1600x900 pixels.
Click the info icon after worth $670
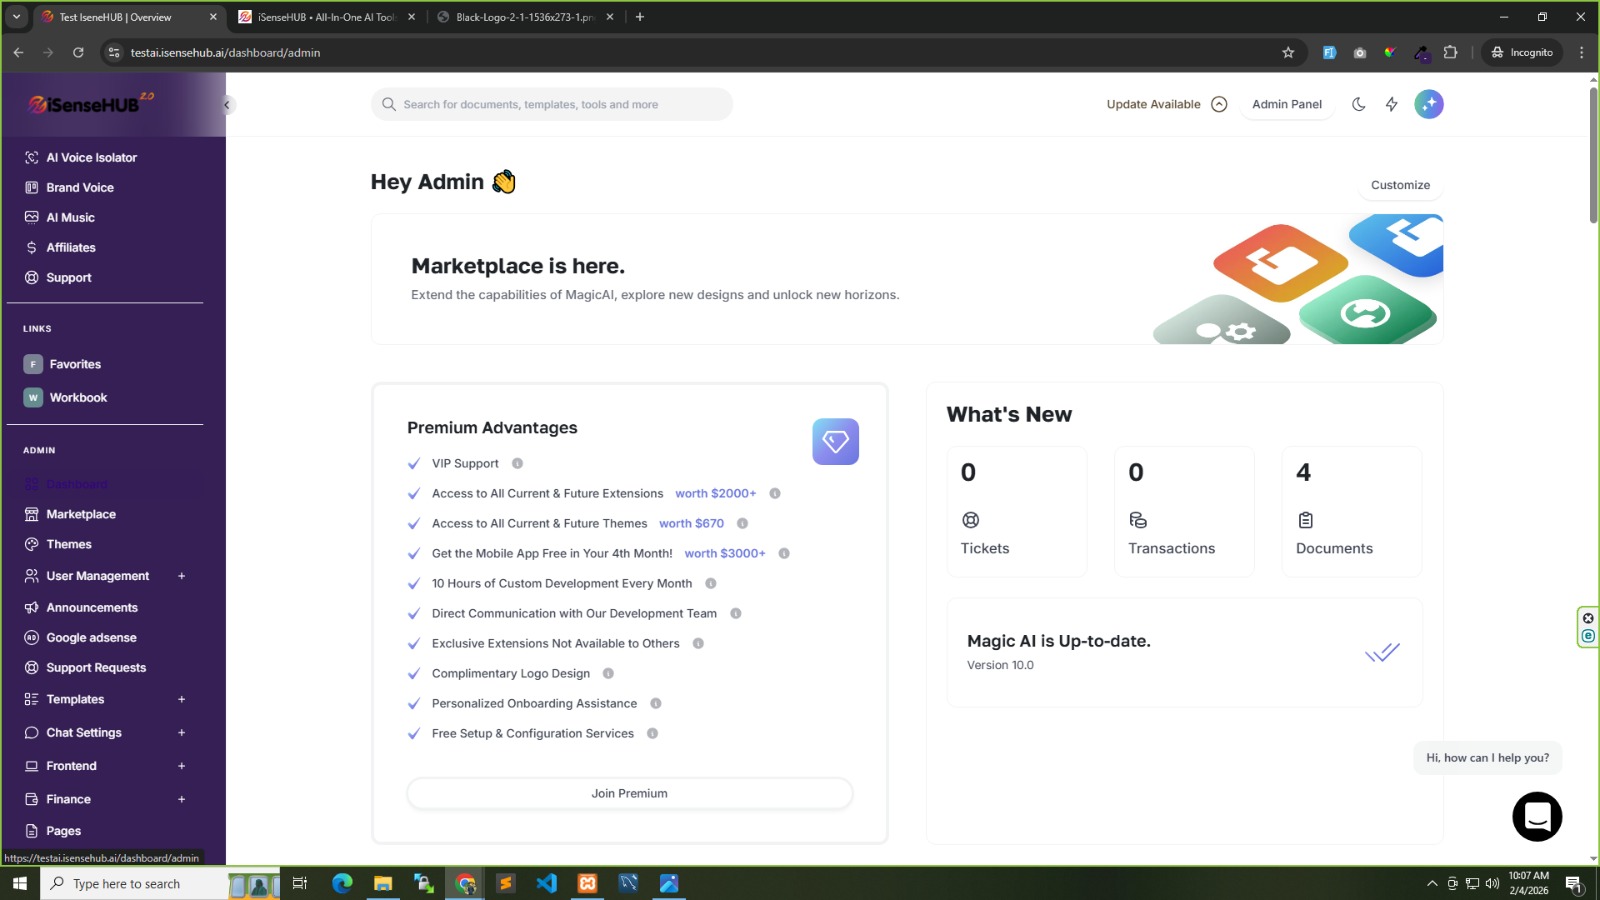pos(743,524)
